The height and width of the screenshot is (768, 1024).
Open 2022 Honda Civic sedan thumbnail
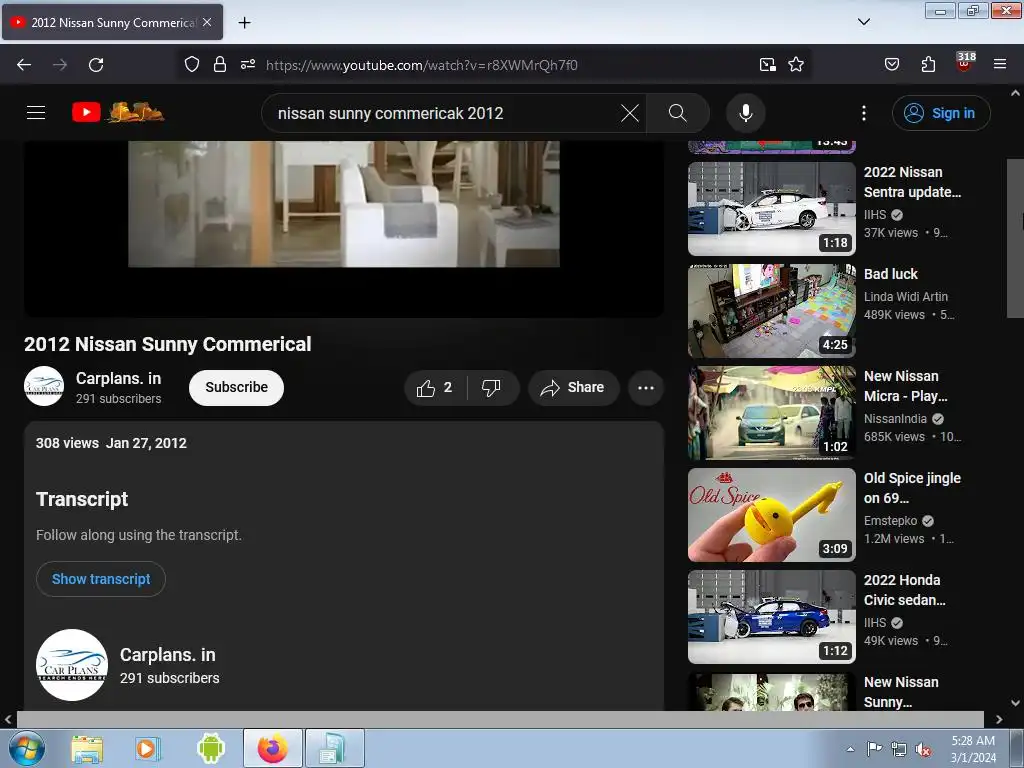pyautogui.click(x=772, y=616)
